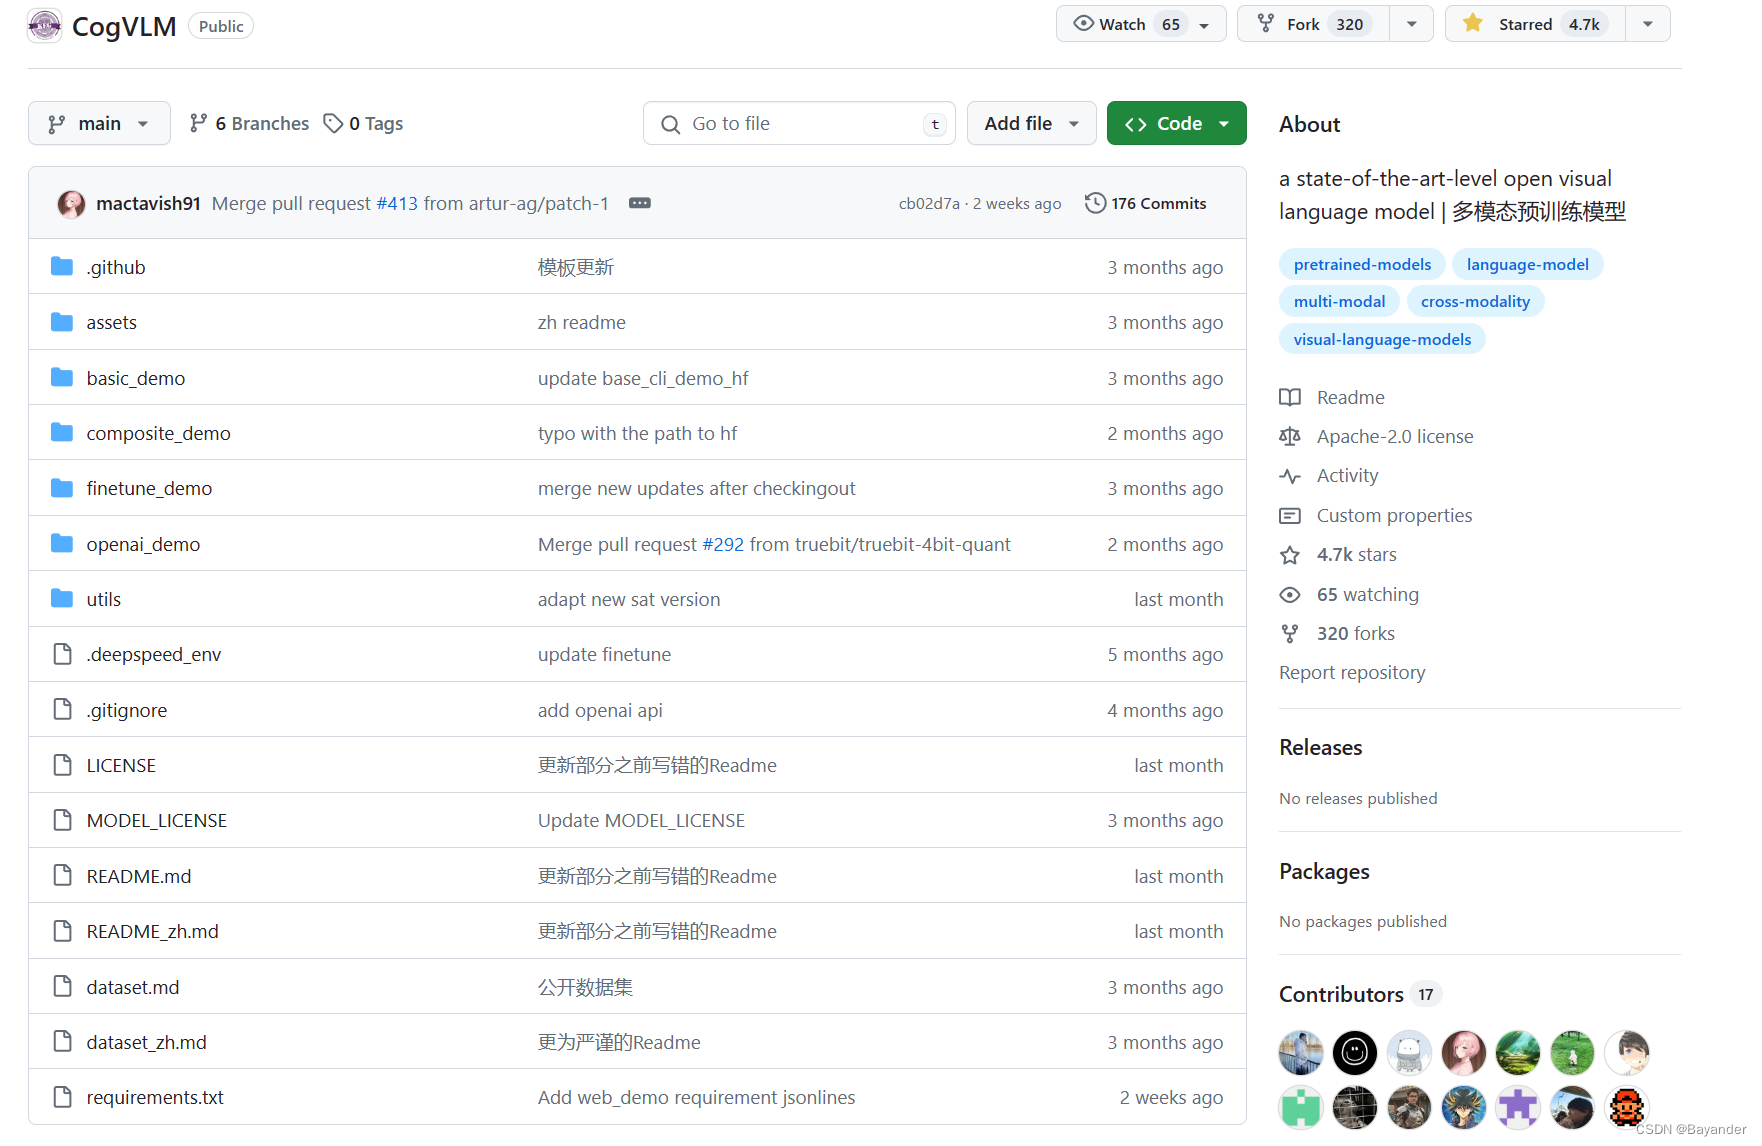The image size is (1762, 1146).
Task: Select the pretrained-models topic tag
Action: tap(1362, 264)
